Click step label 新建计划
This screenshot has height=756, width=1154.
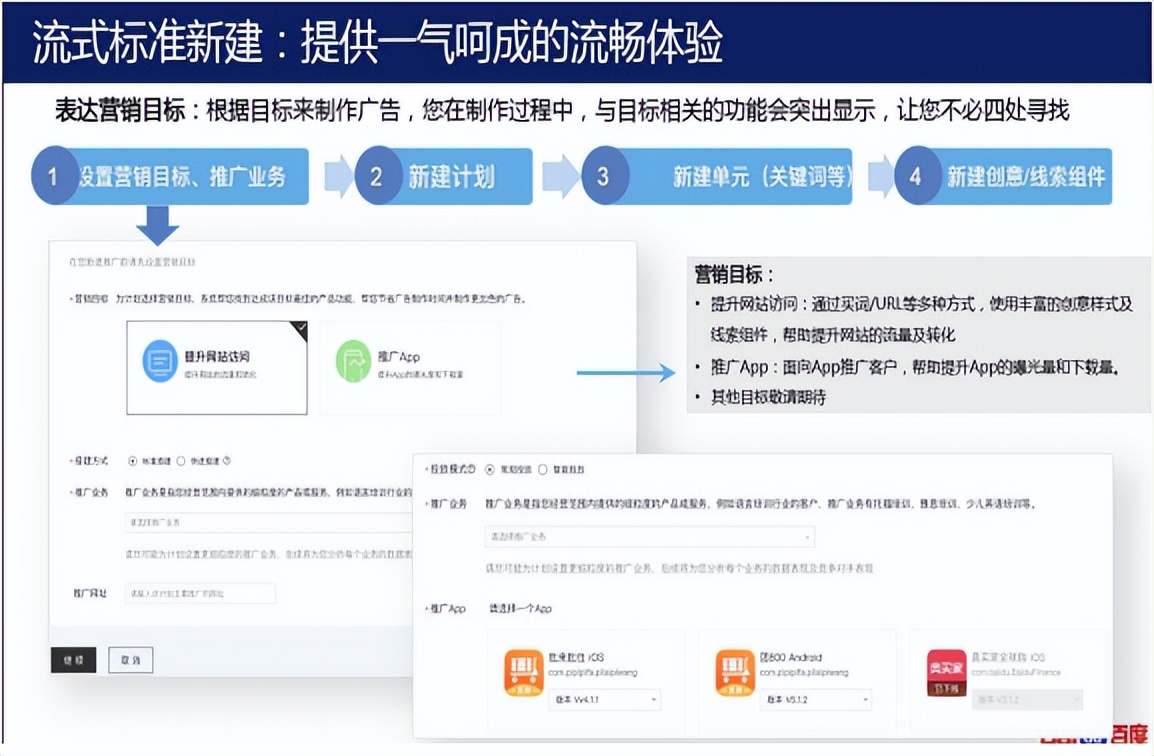pyautogui.click(x=451, y=177)
